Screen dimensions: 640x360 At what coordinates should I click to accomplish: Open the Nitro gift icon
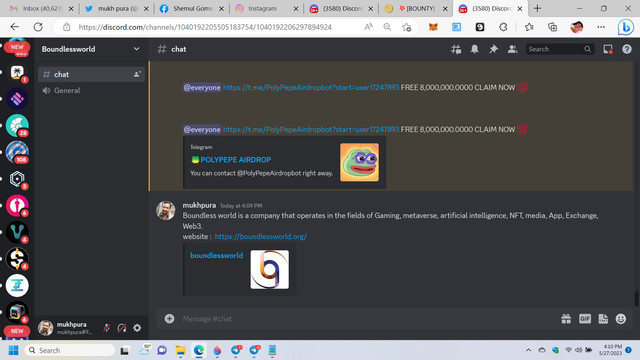pos(566,319)
